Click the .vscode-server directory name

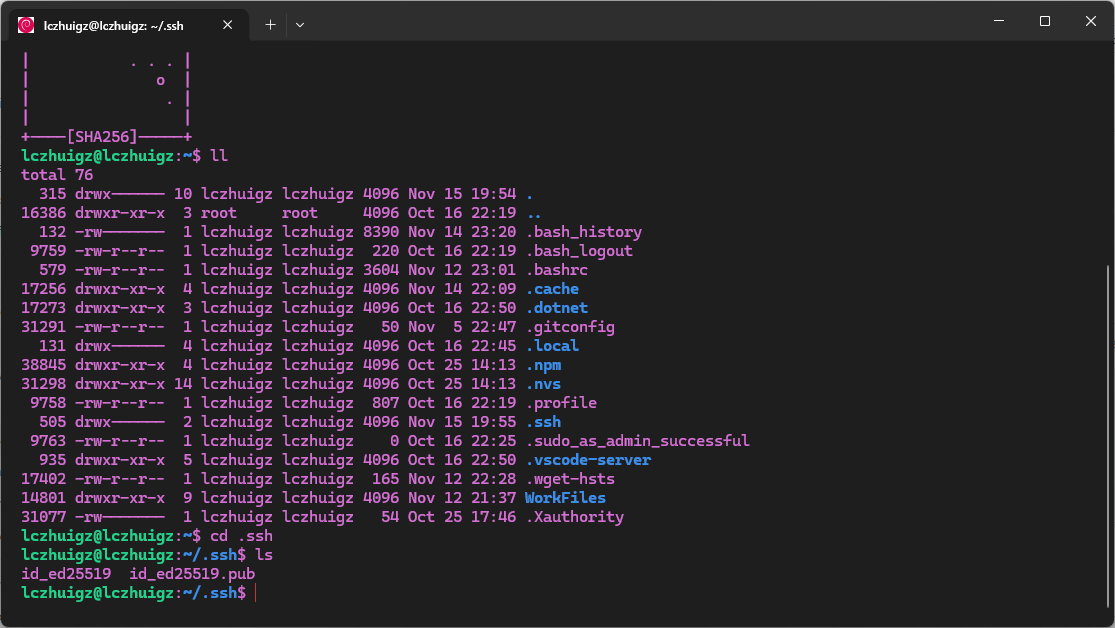pos(587,460)
